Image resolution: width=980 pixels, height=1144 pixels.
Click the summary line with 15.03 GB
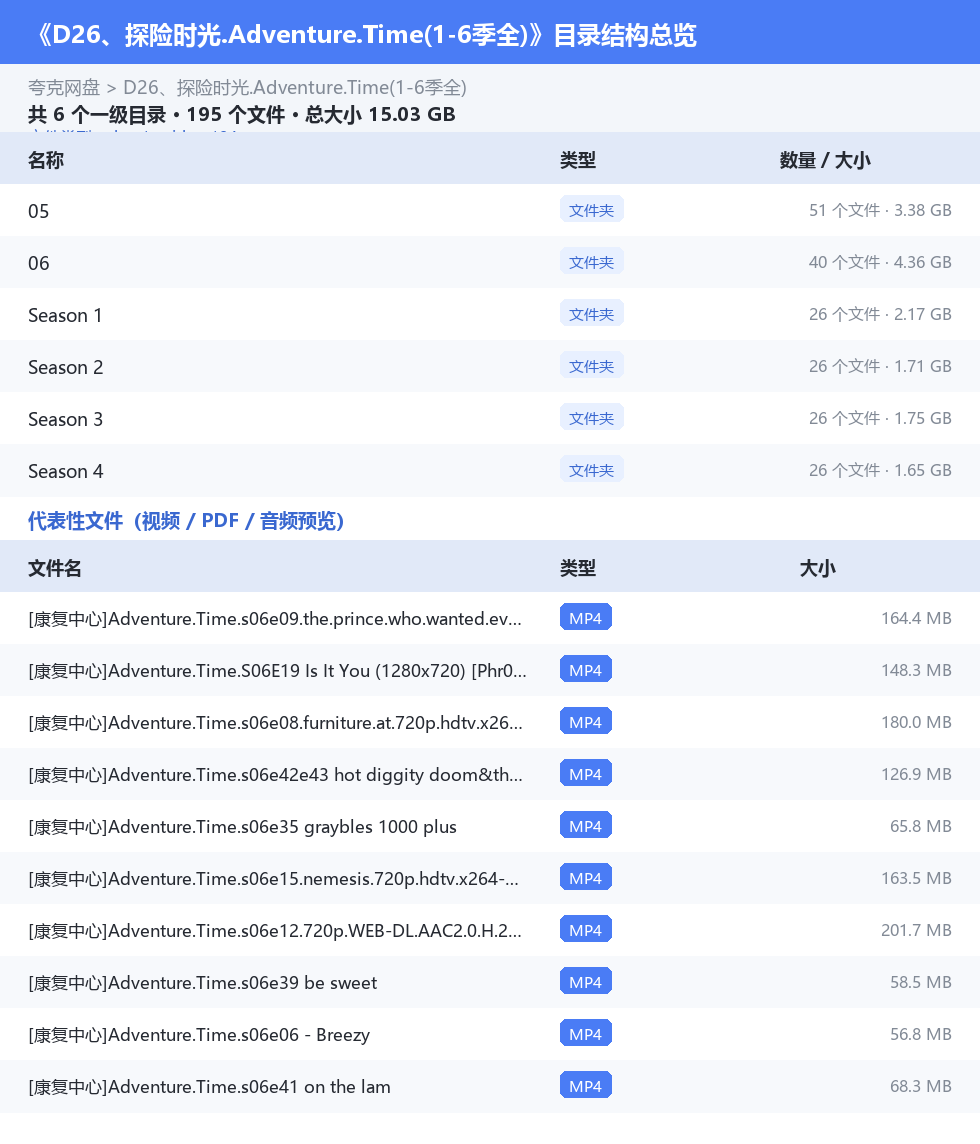pos(242,115)
